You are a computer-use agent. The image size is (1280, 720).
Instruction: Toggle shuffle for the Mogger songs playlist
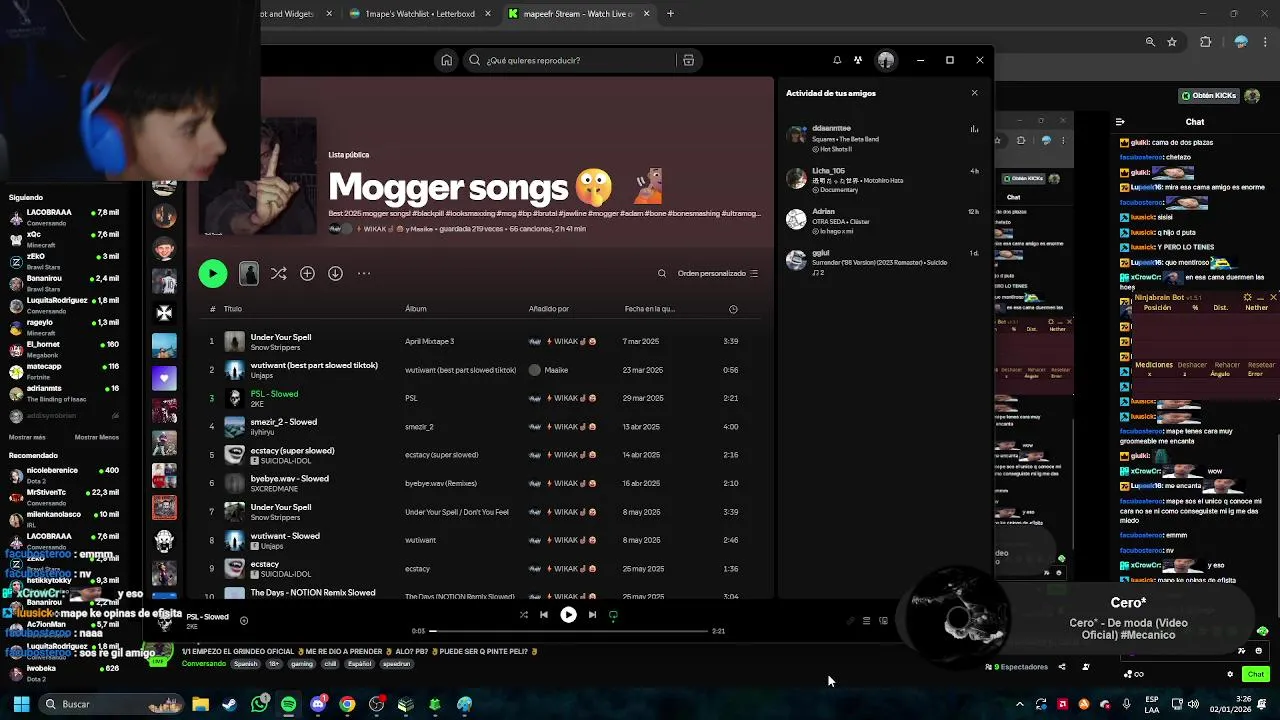coord(279,273)
